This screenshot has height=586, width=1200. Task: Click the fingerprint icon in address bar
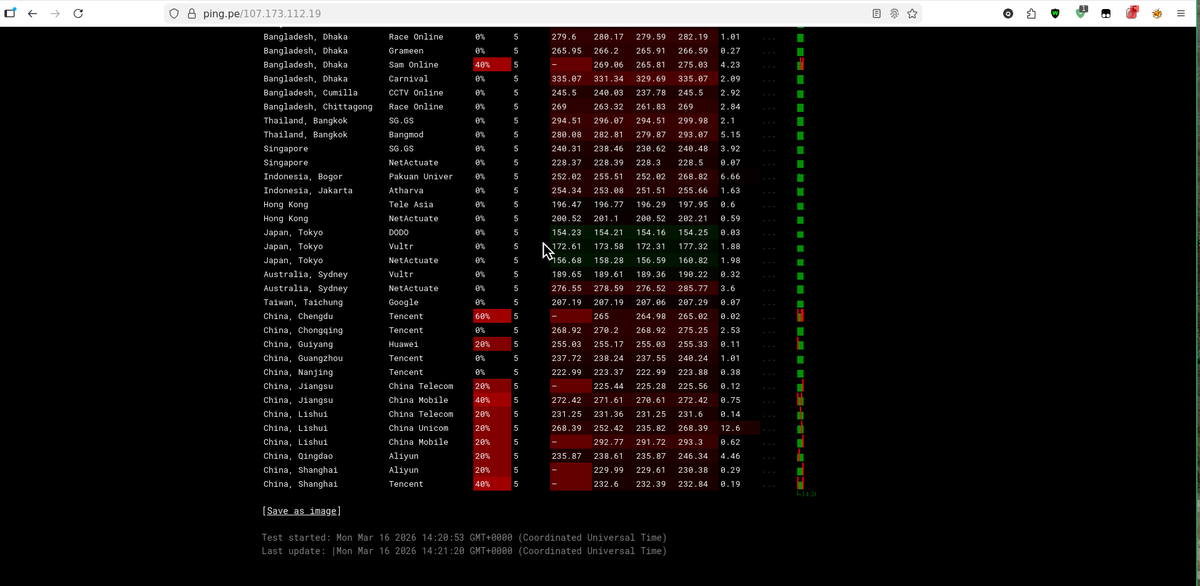[894, 14]
